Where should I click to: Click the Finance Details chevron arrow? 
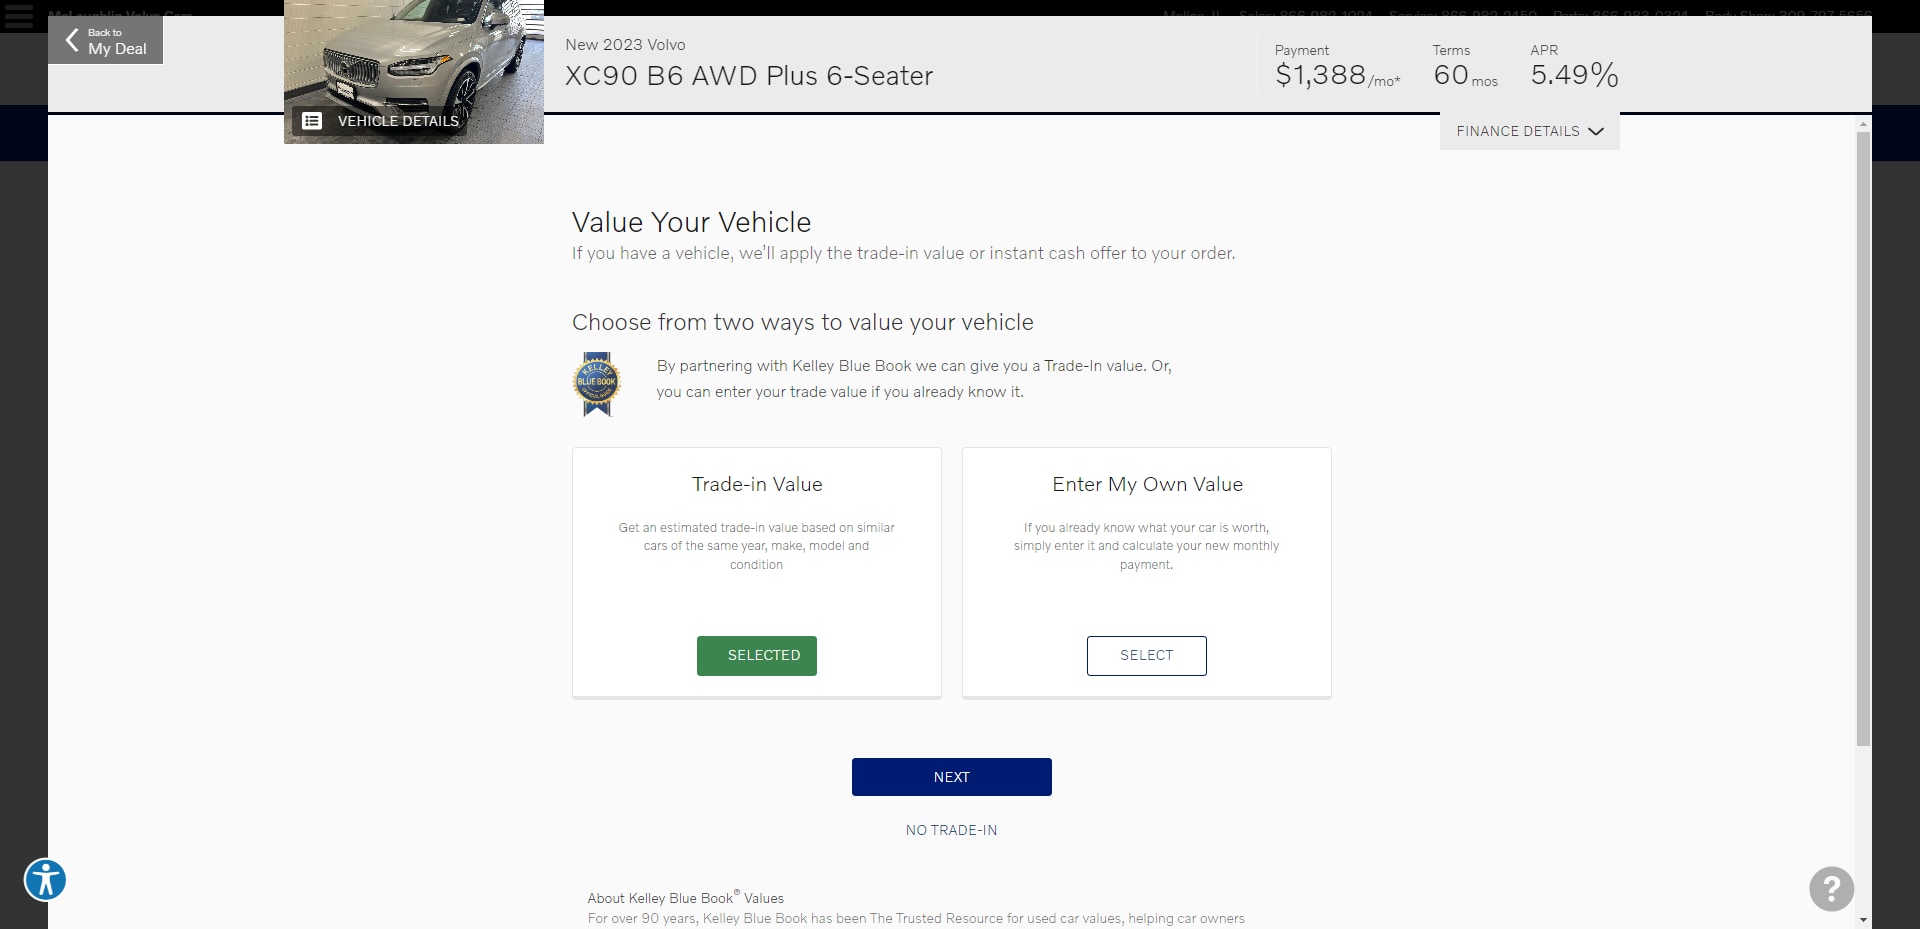pos(1596,131)
